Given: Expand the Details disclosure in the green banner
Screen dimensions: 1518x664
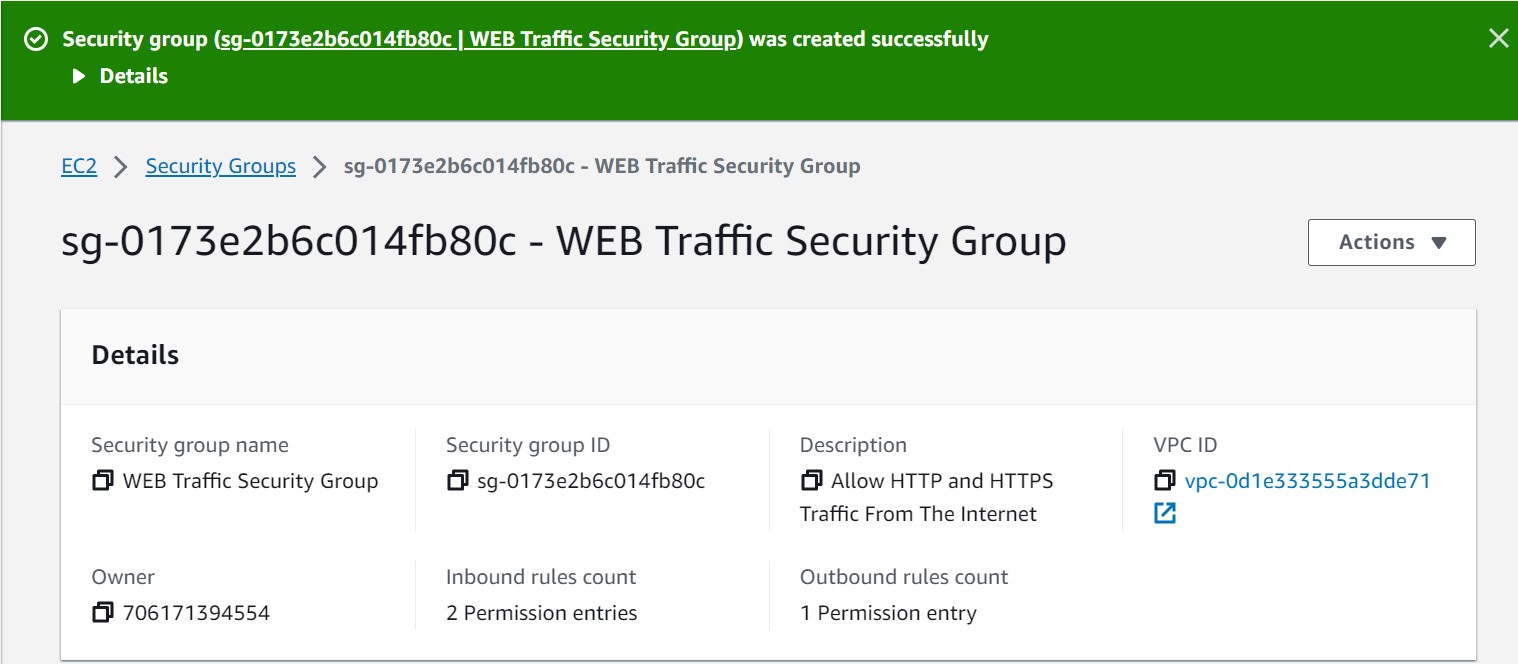Looking at the screenshot, I should point(118,75).
